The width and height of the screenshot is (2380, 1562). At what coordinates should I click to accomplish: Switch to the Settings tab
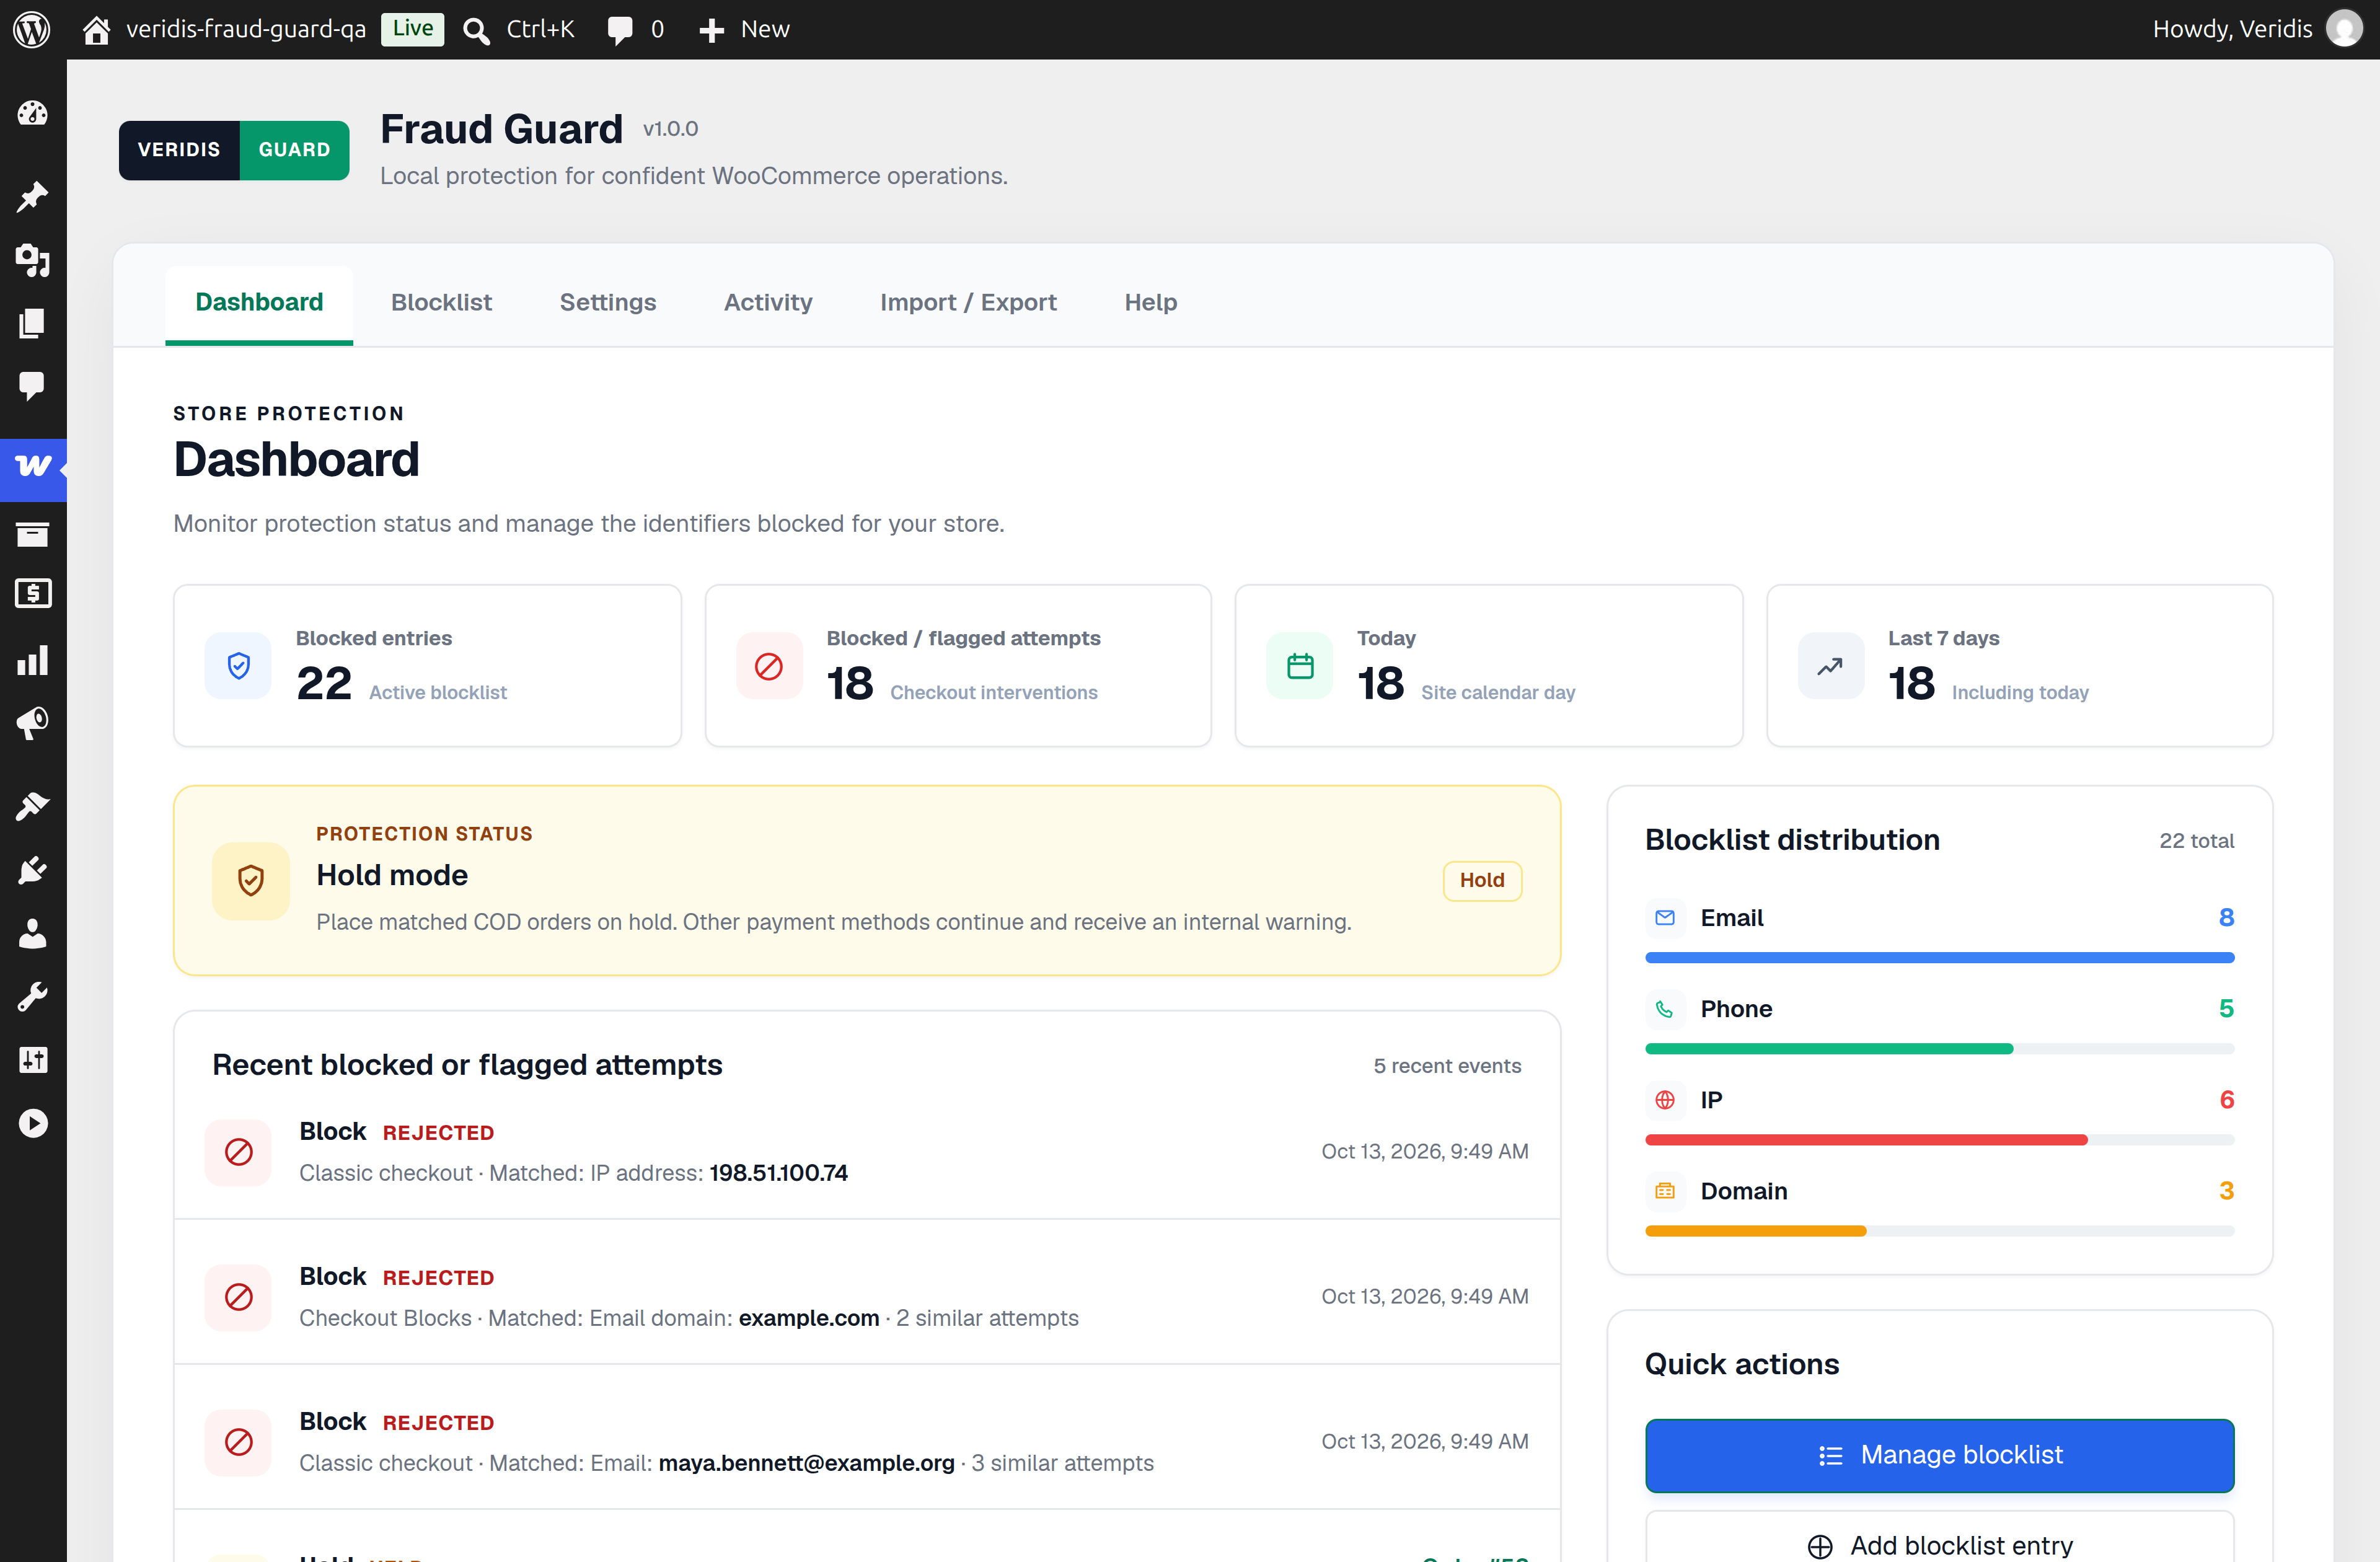[608, 302]
